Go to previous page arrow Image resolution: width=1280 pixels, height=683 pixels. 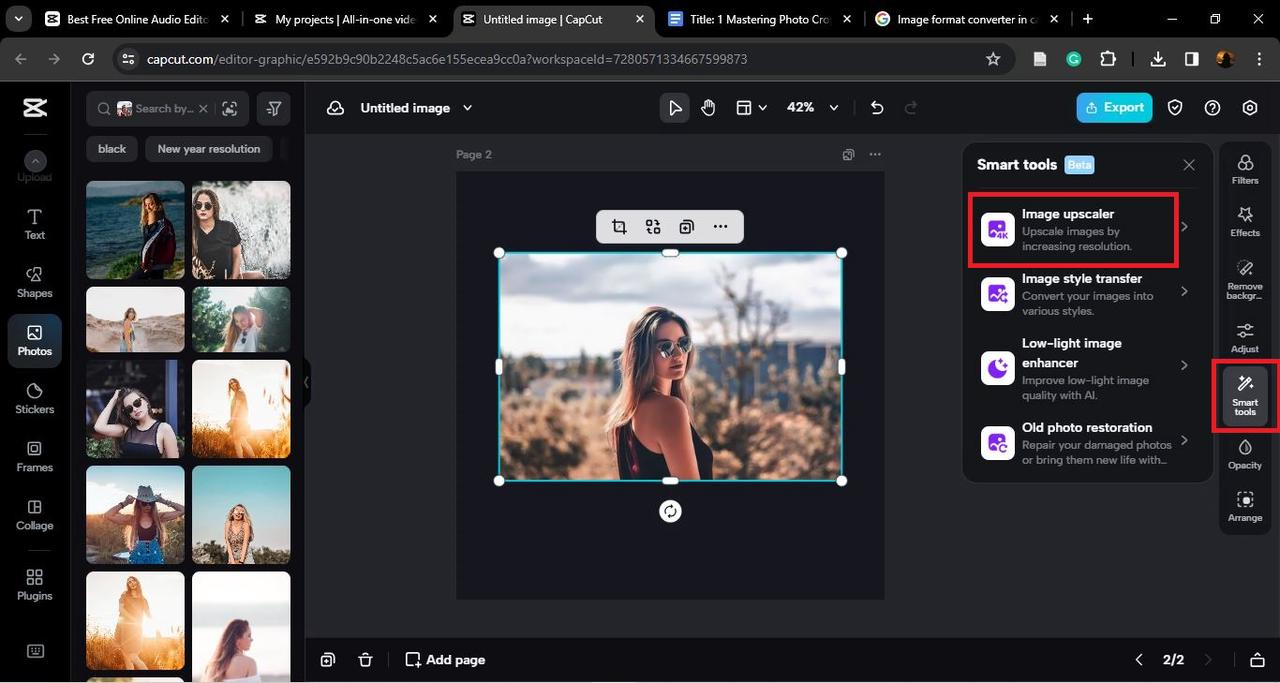point(1139,660)
